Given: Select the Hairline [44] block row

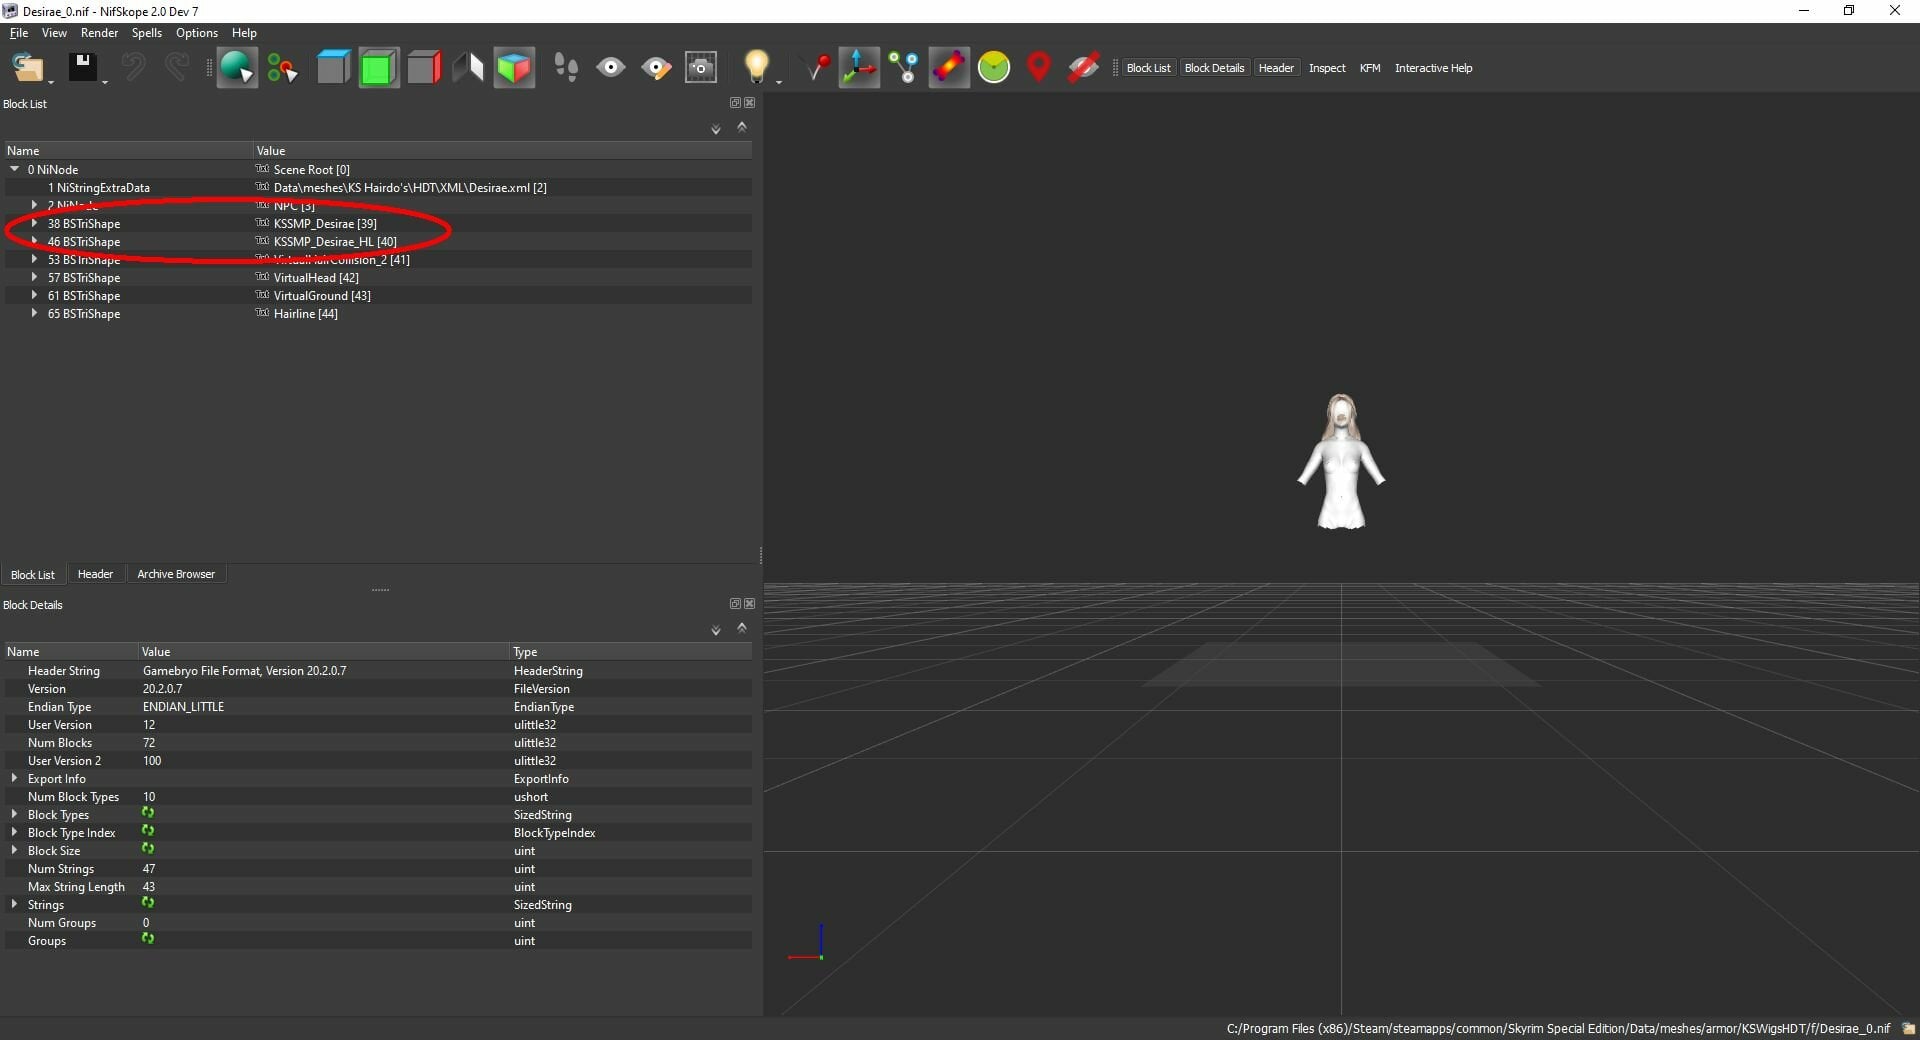Looking at the screenshot, I should tap(378, 313).
